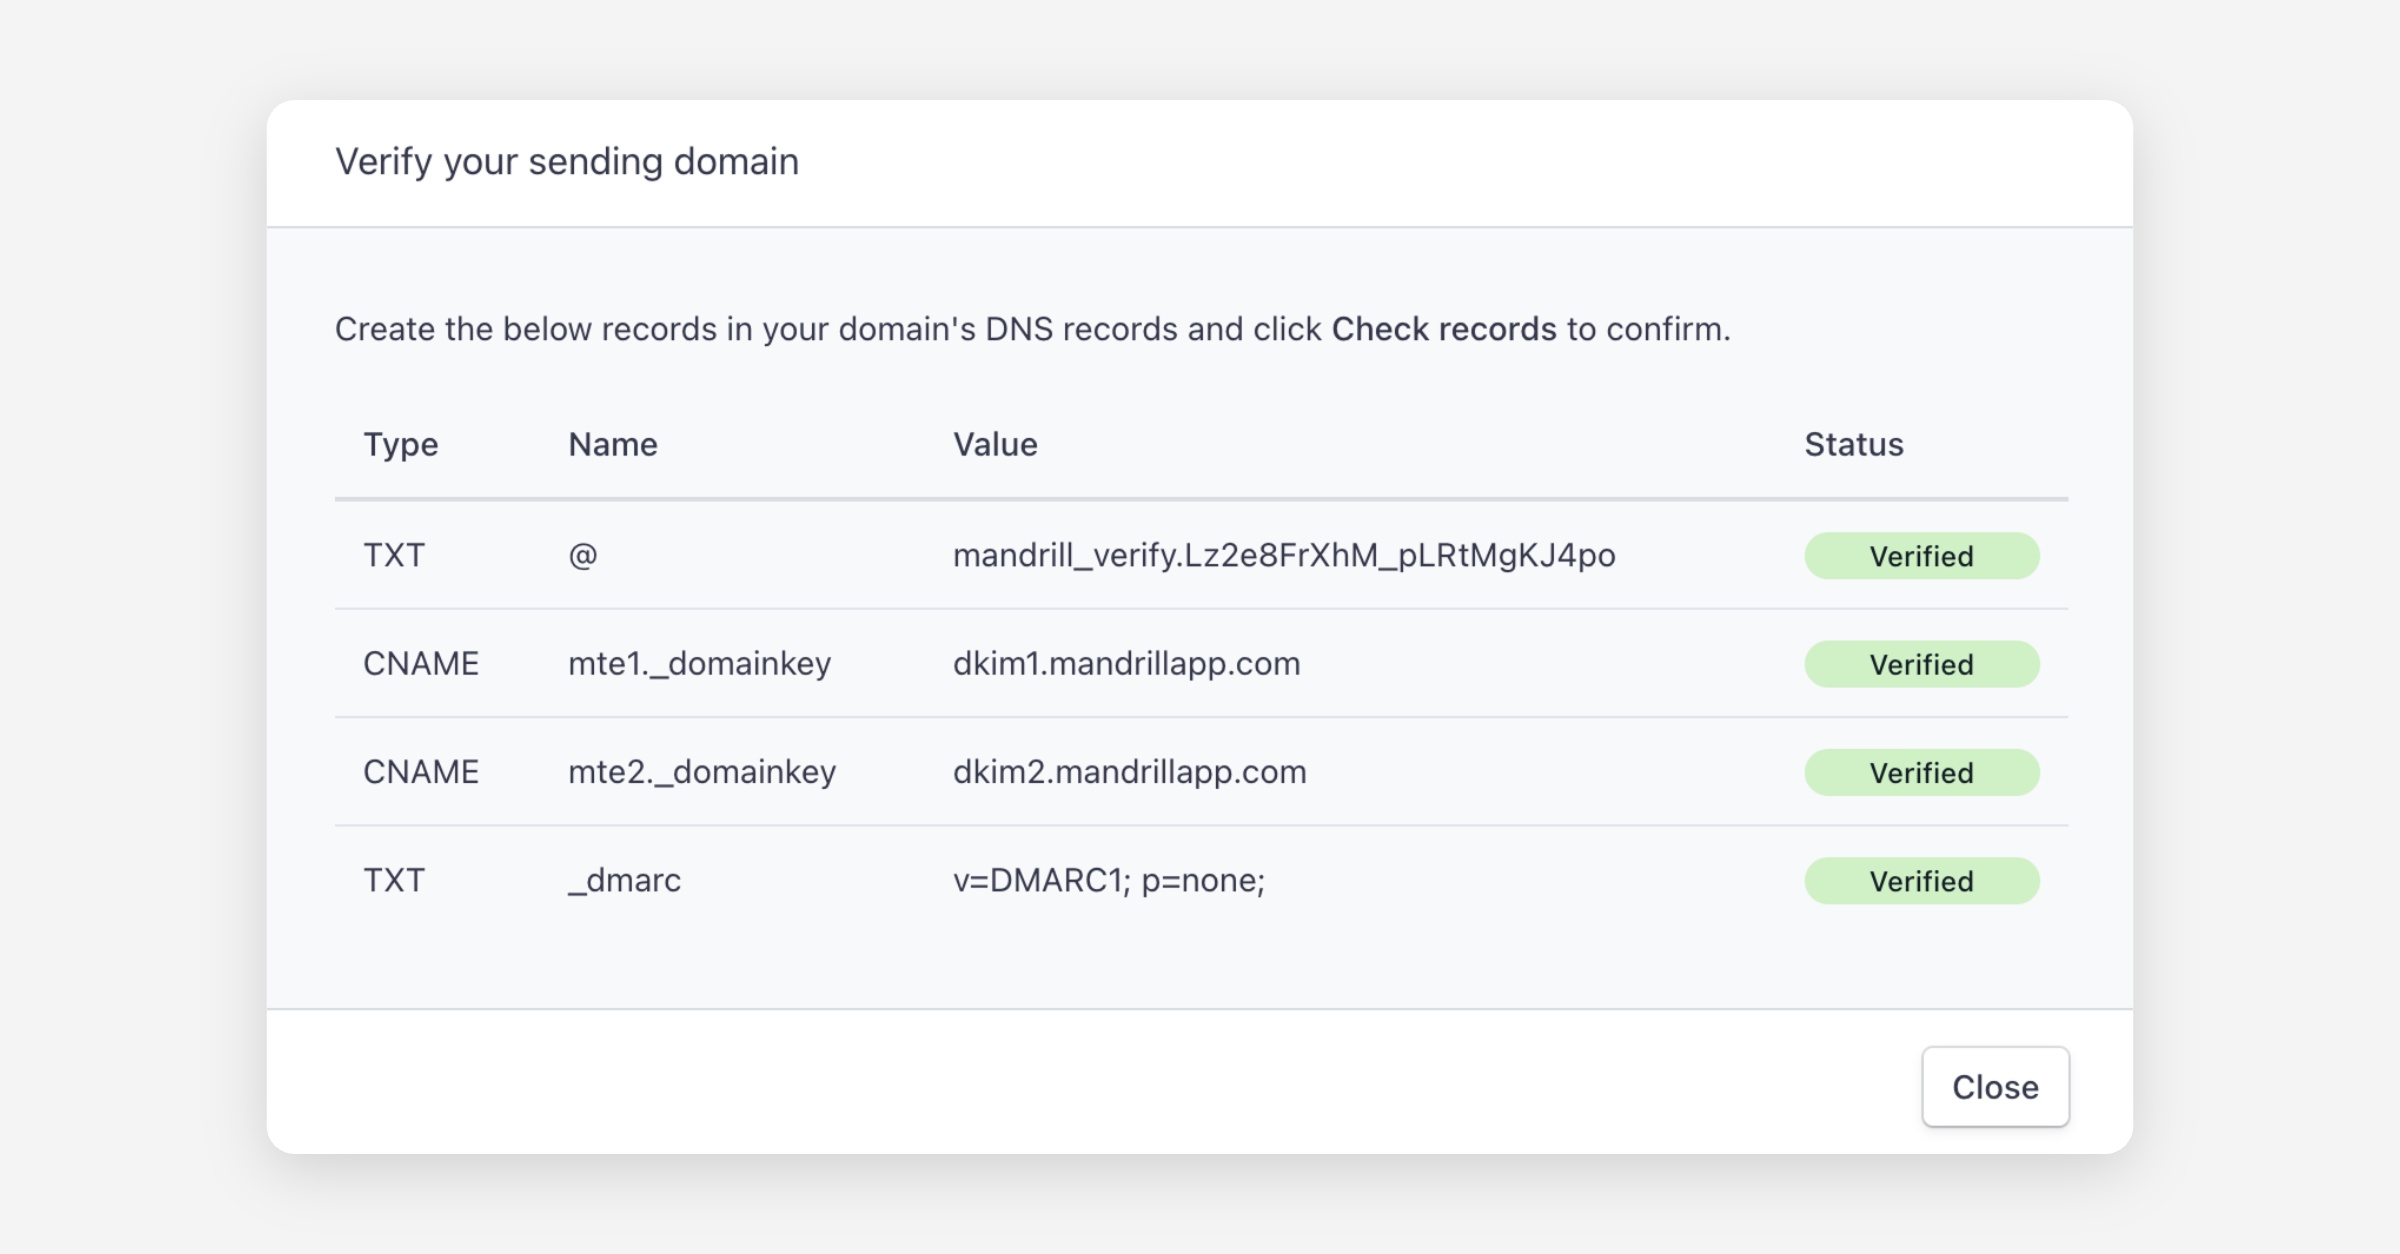Click the first CNAME type cell
Screen dimensions: 2400x1254
click(x=421, y=664)
